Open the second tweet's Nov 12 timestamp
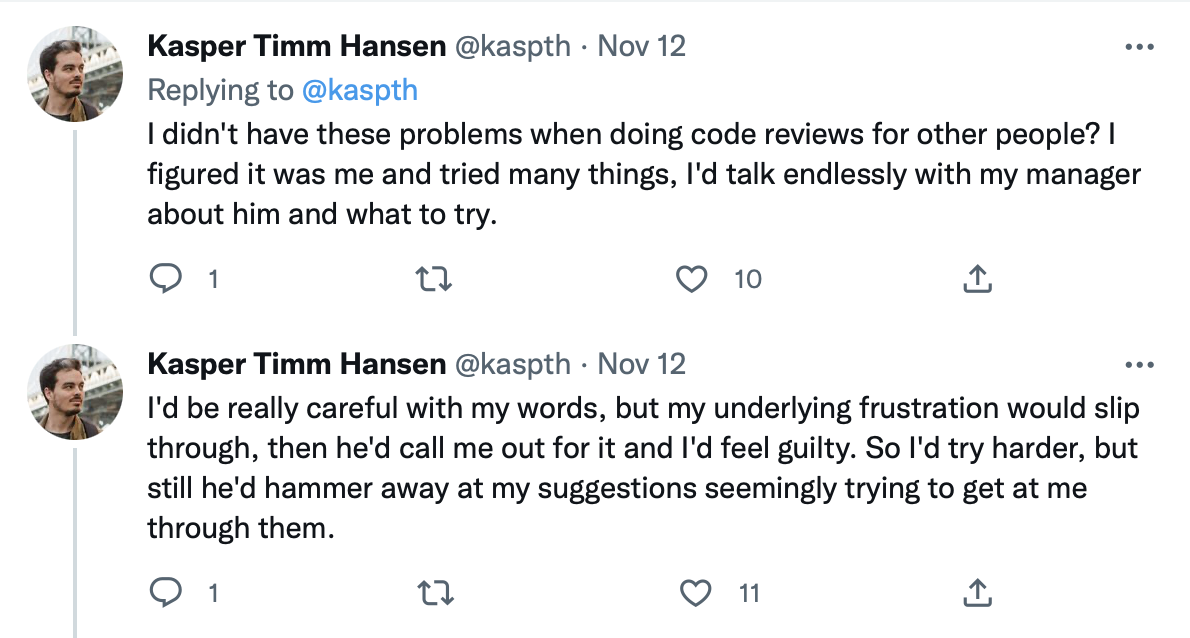 point(641,362)
